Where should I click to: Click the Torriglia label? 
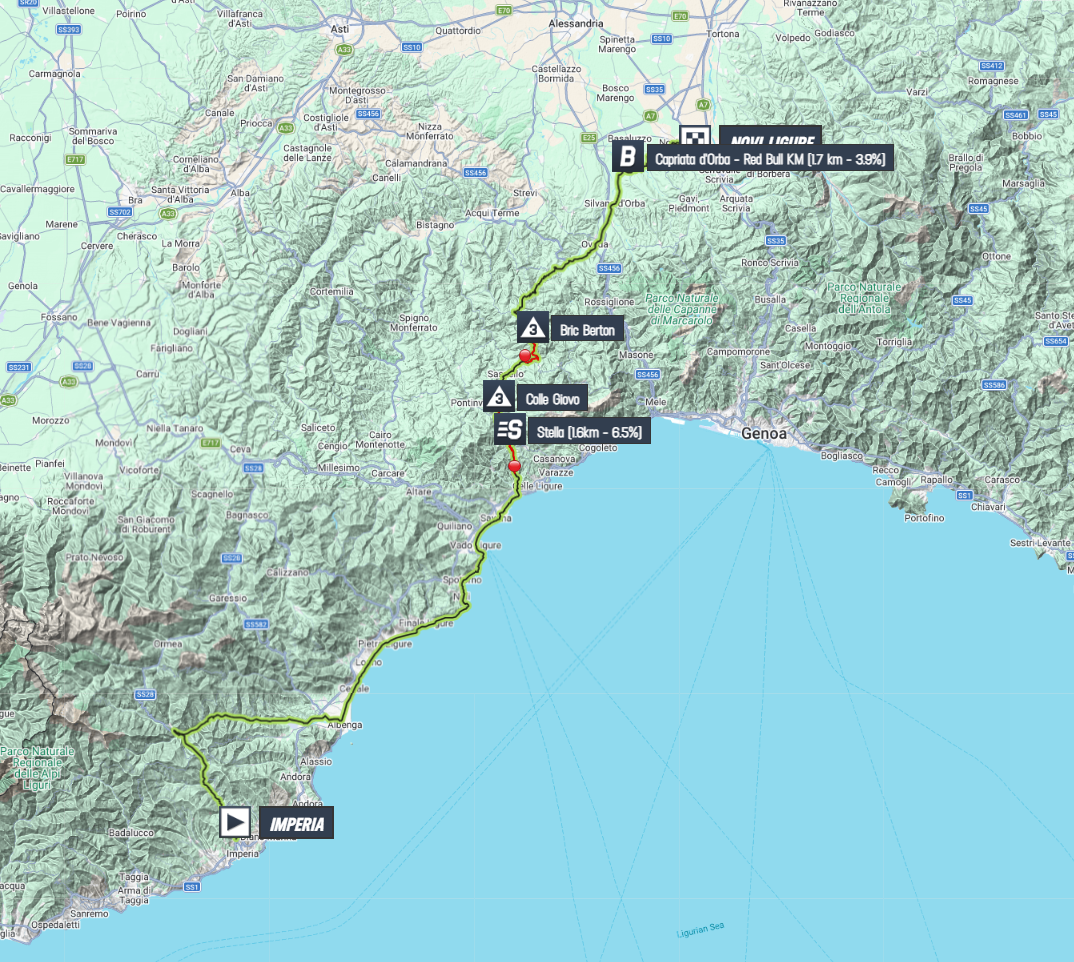pyautogui.click(x=895, y=342)
